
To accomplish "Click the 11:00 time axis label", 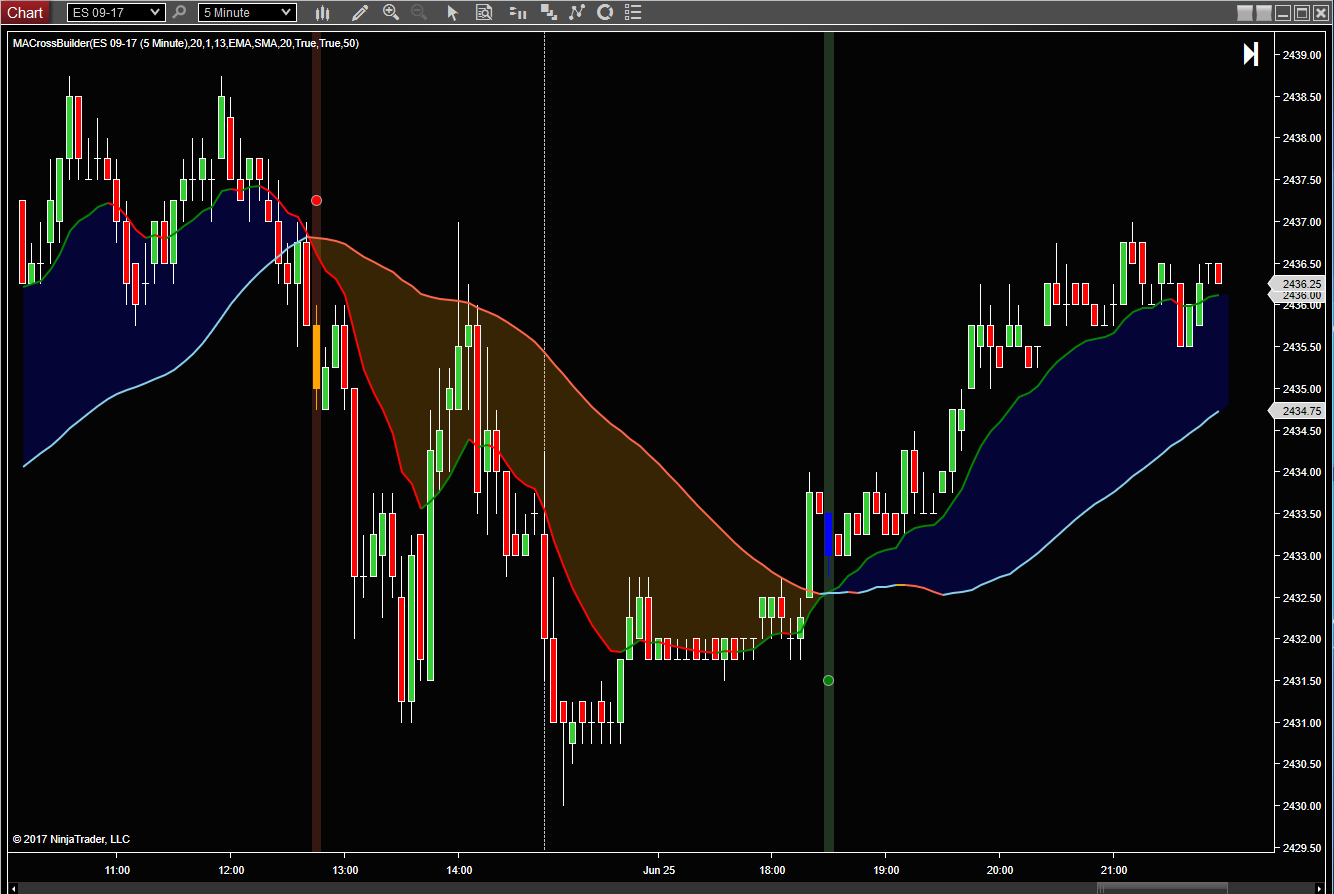I will [x=117, y=870].
